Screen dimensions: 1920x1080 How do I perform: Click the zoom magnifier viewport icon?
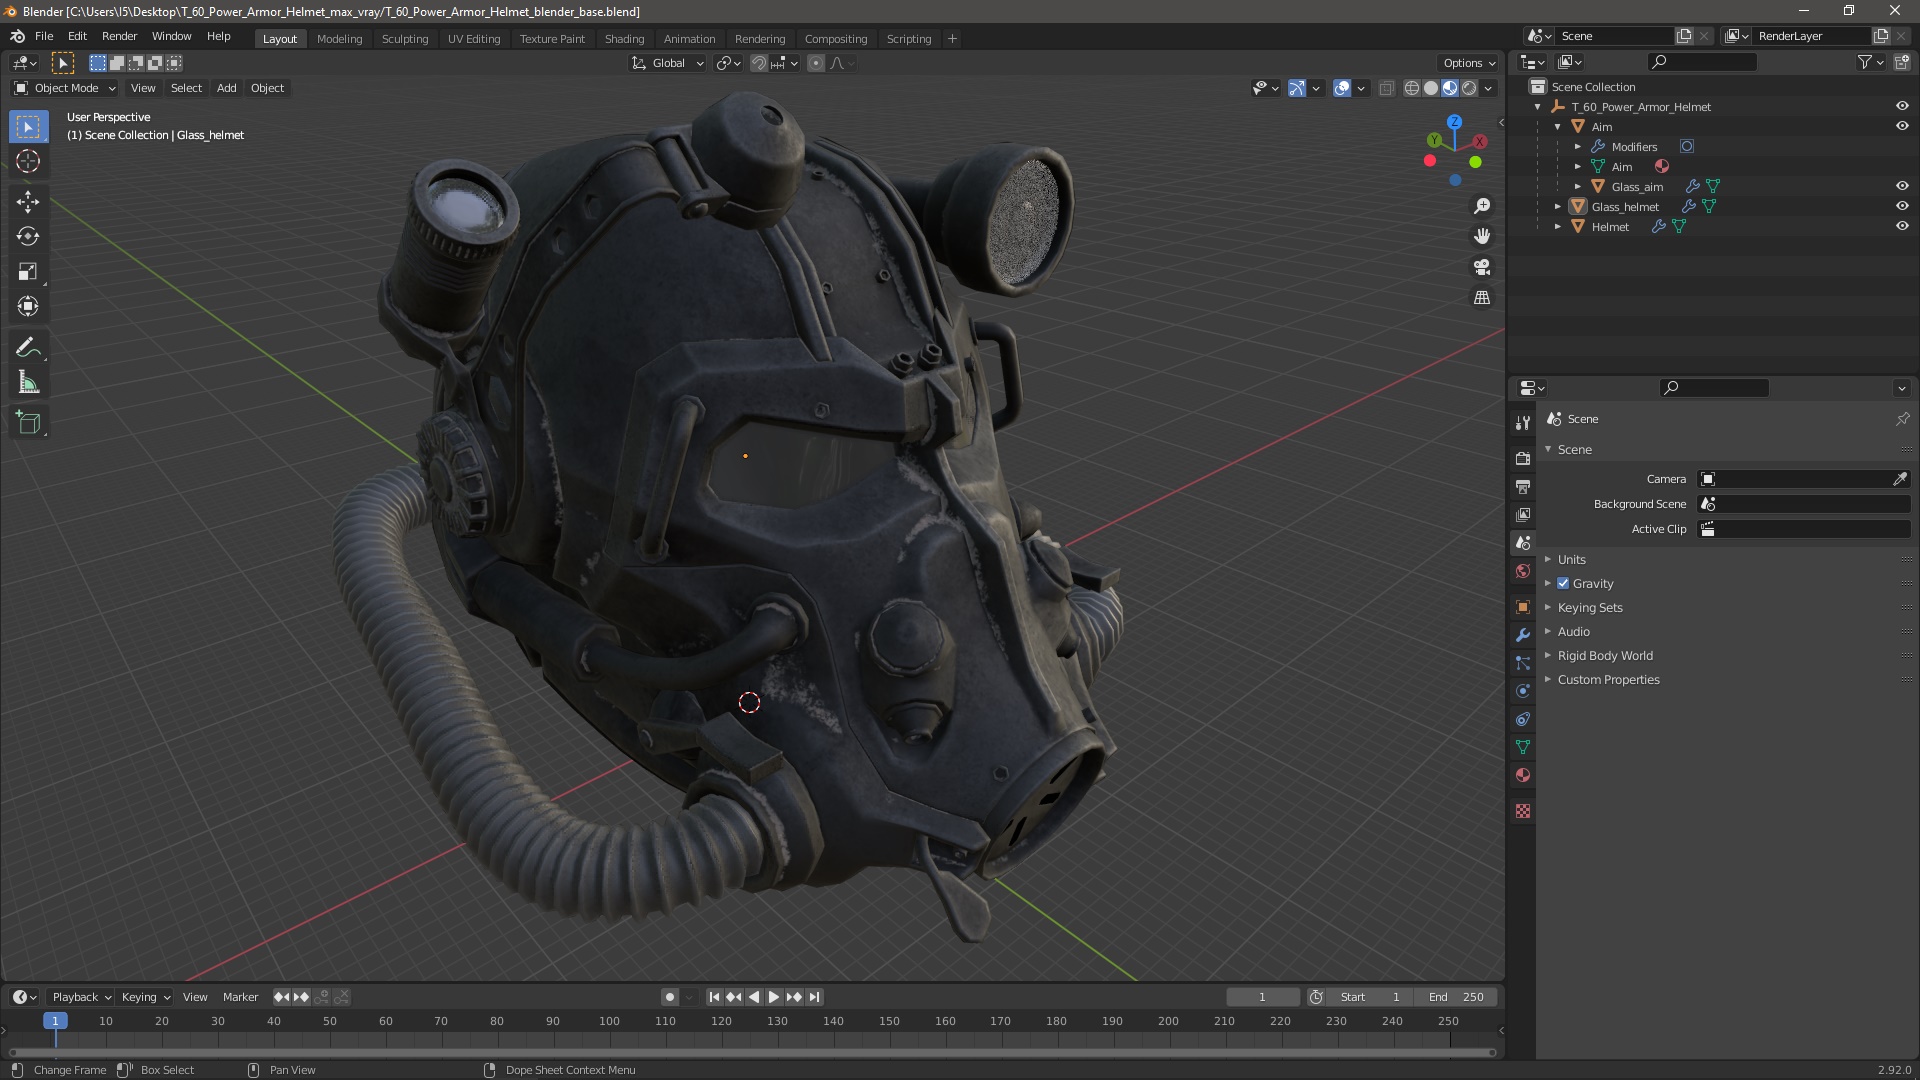1482,206
